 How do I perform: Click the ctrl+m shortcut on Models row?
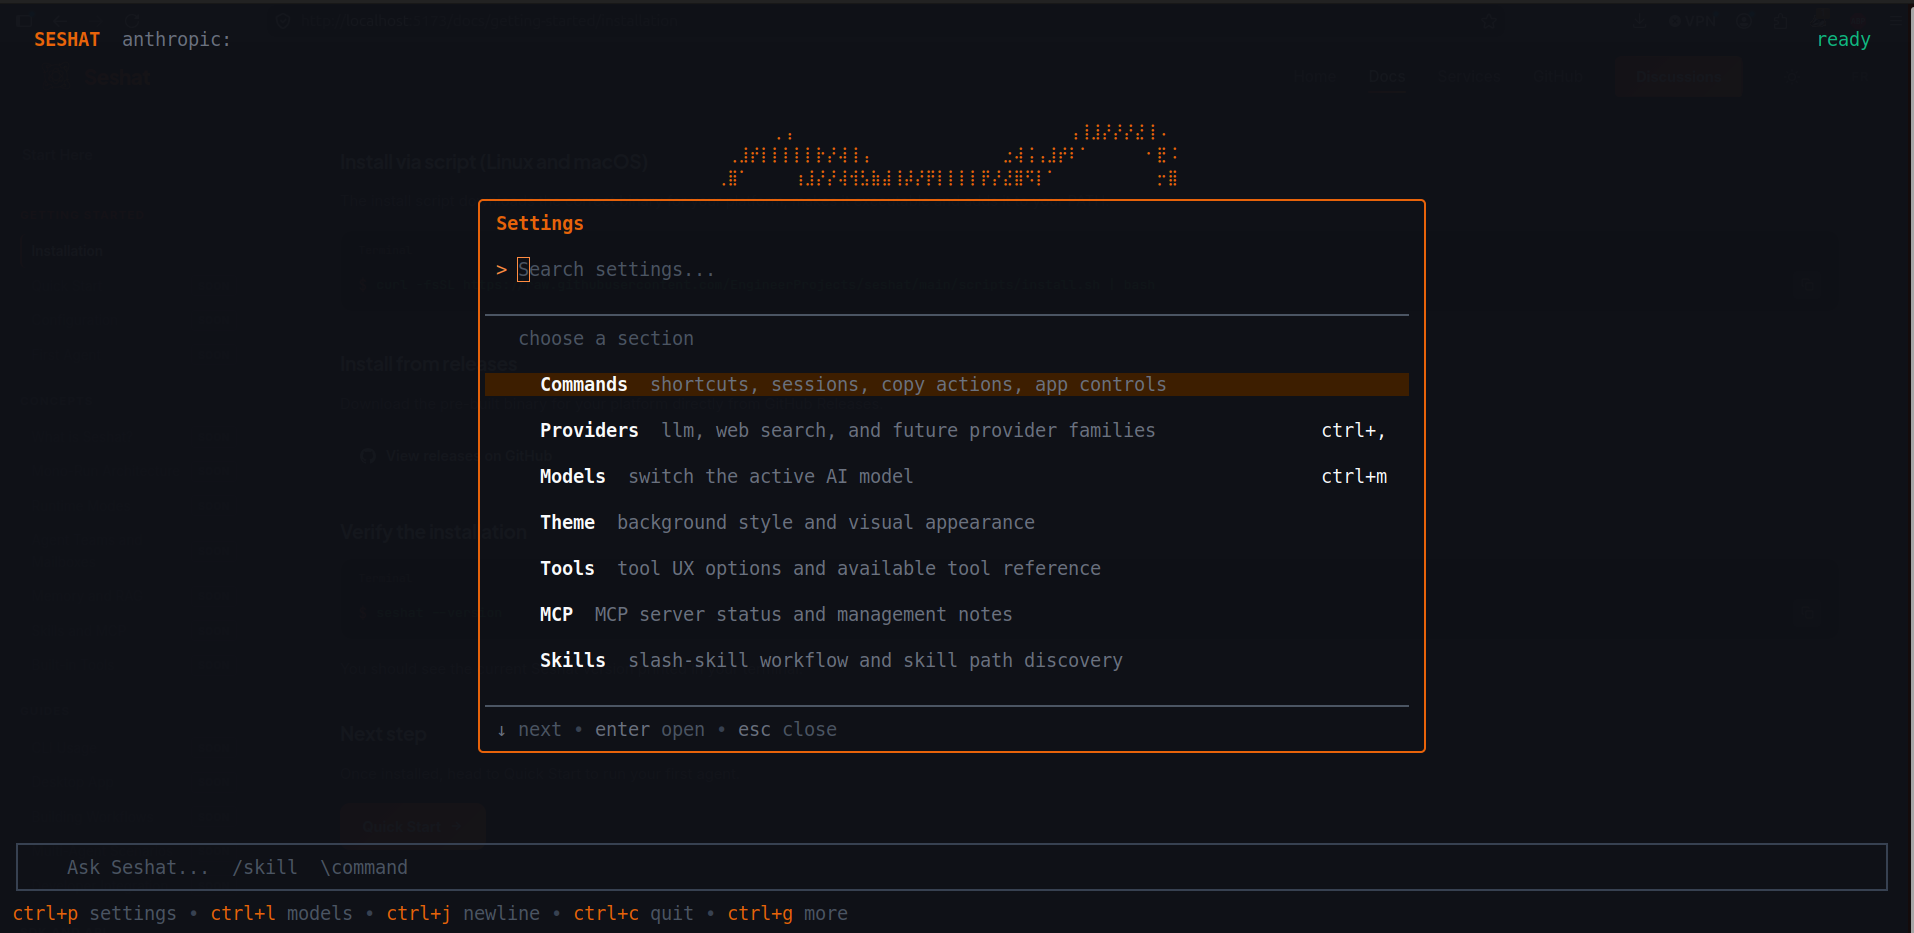1354,477
